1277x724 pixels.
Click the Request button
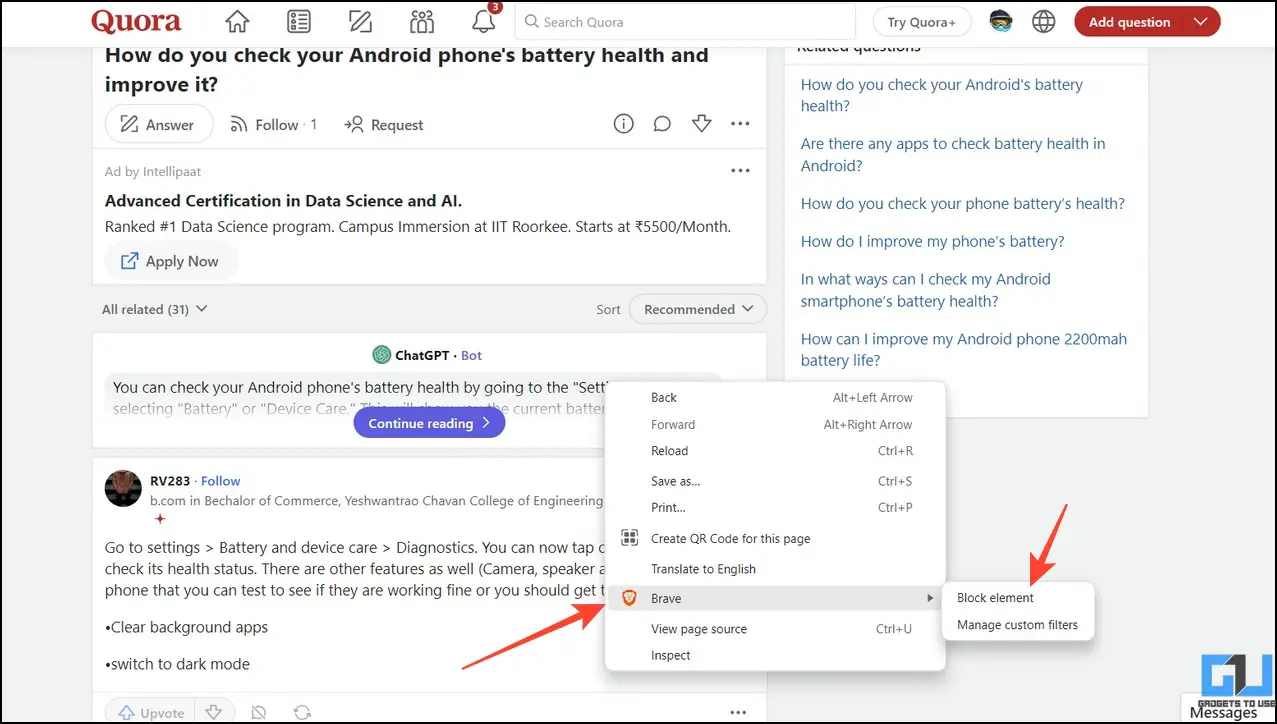384,124
